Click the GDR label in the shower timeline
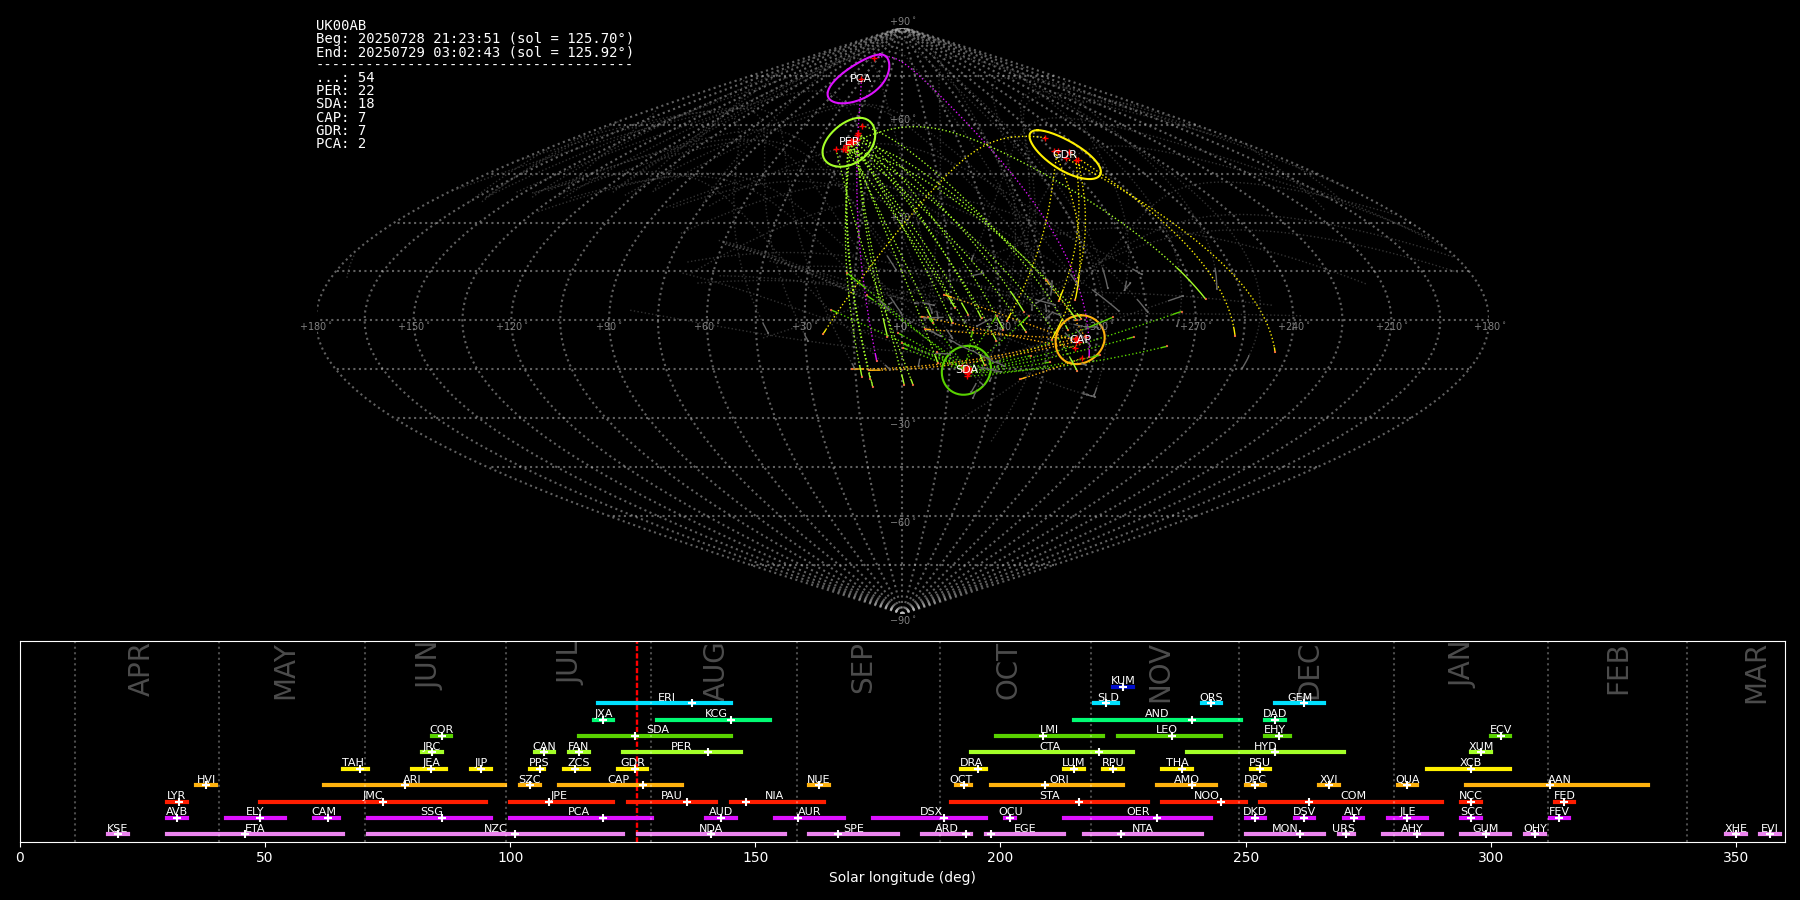The width and height of the screenshot is (1800, 900). 633,763
